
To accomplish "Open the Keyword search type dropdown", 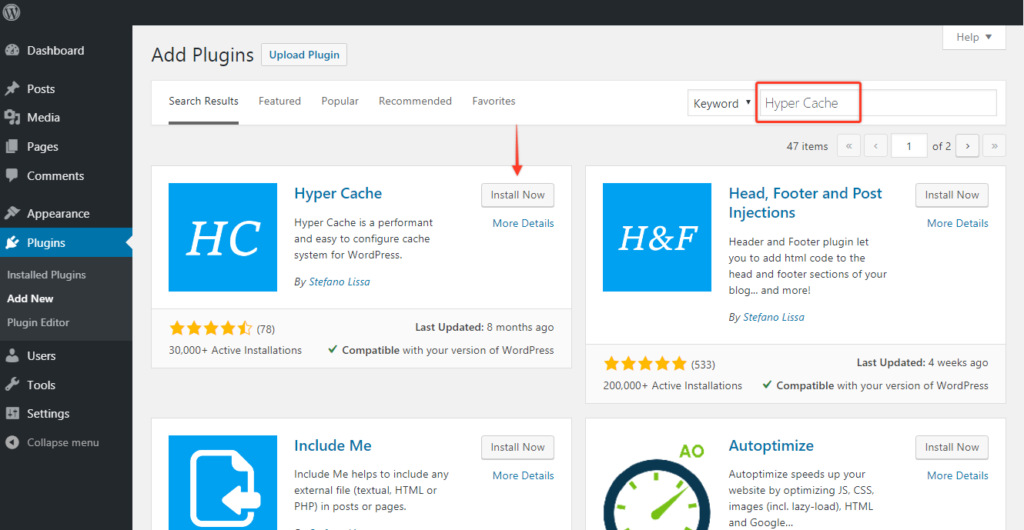I will tap(722, 103).
